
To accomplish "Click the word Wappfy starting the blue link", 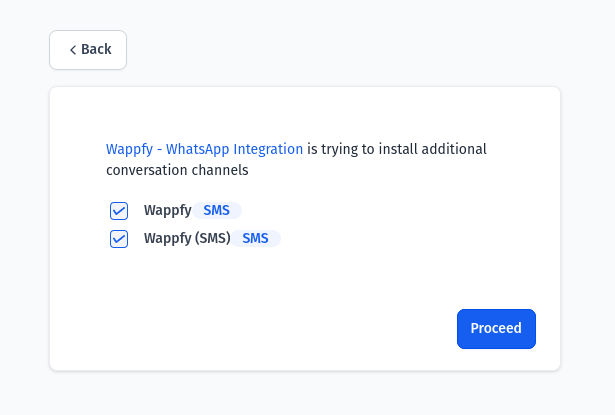I will [x=129, y=149].
